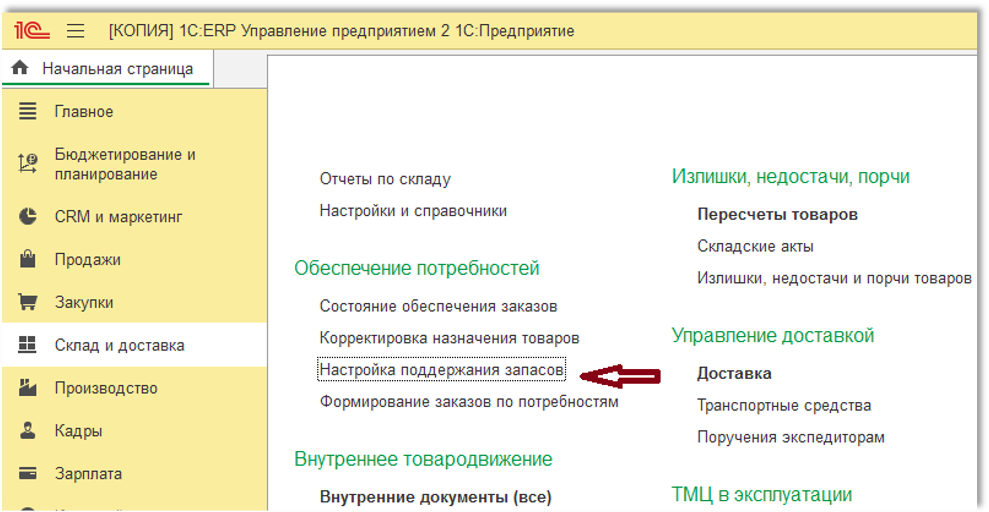Open Настройки и справочники link

point(413,211)
